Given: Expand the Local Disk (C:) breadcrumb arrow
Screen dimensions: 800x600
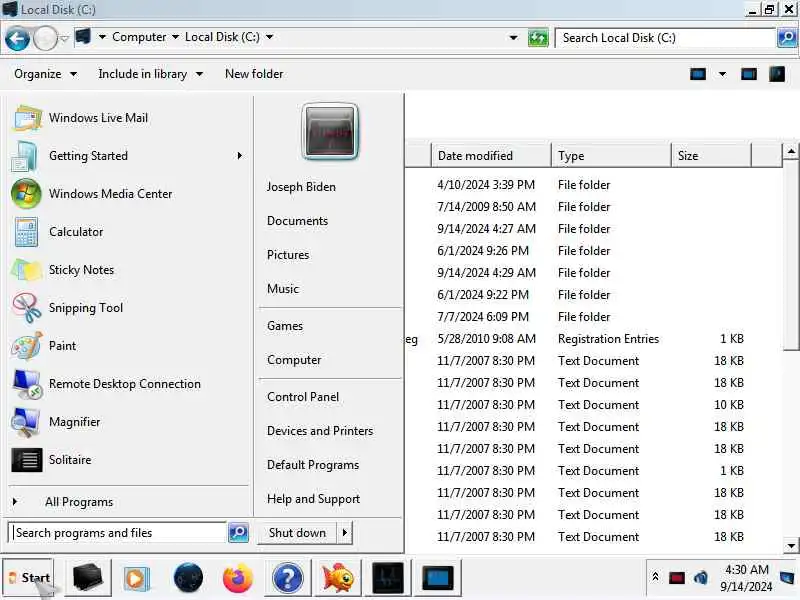Looking at the screenshot, I should [x=269, y=37].
